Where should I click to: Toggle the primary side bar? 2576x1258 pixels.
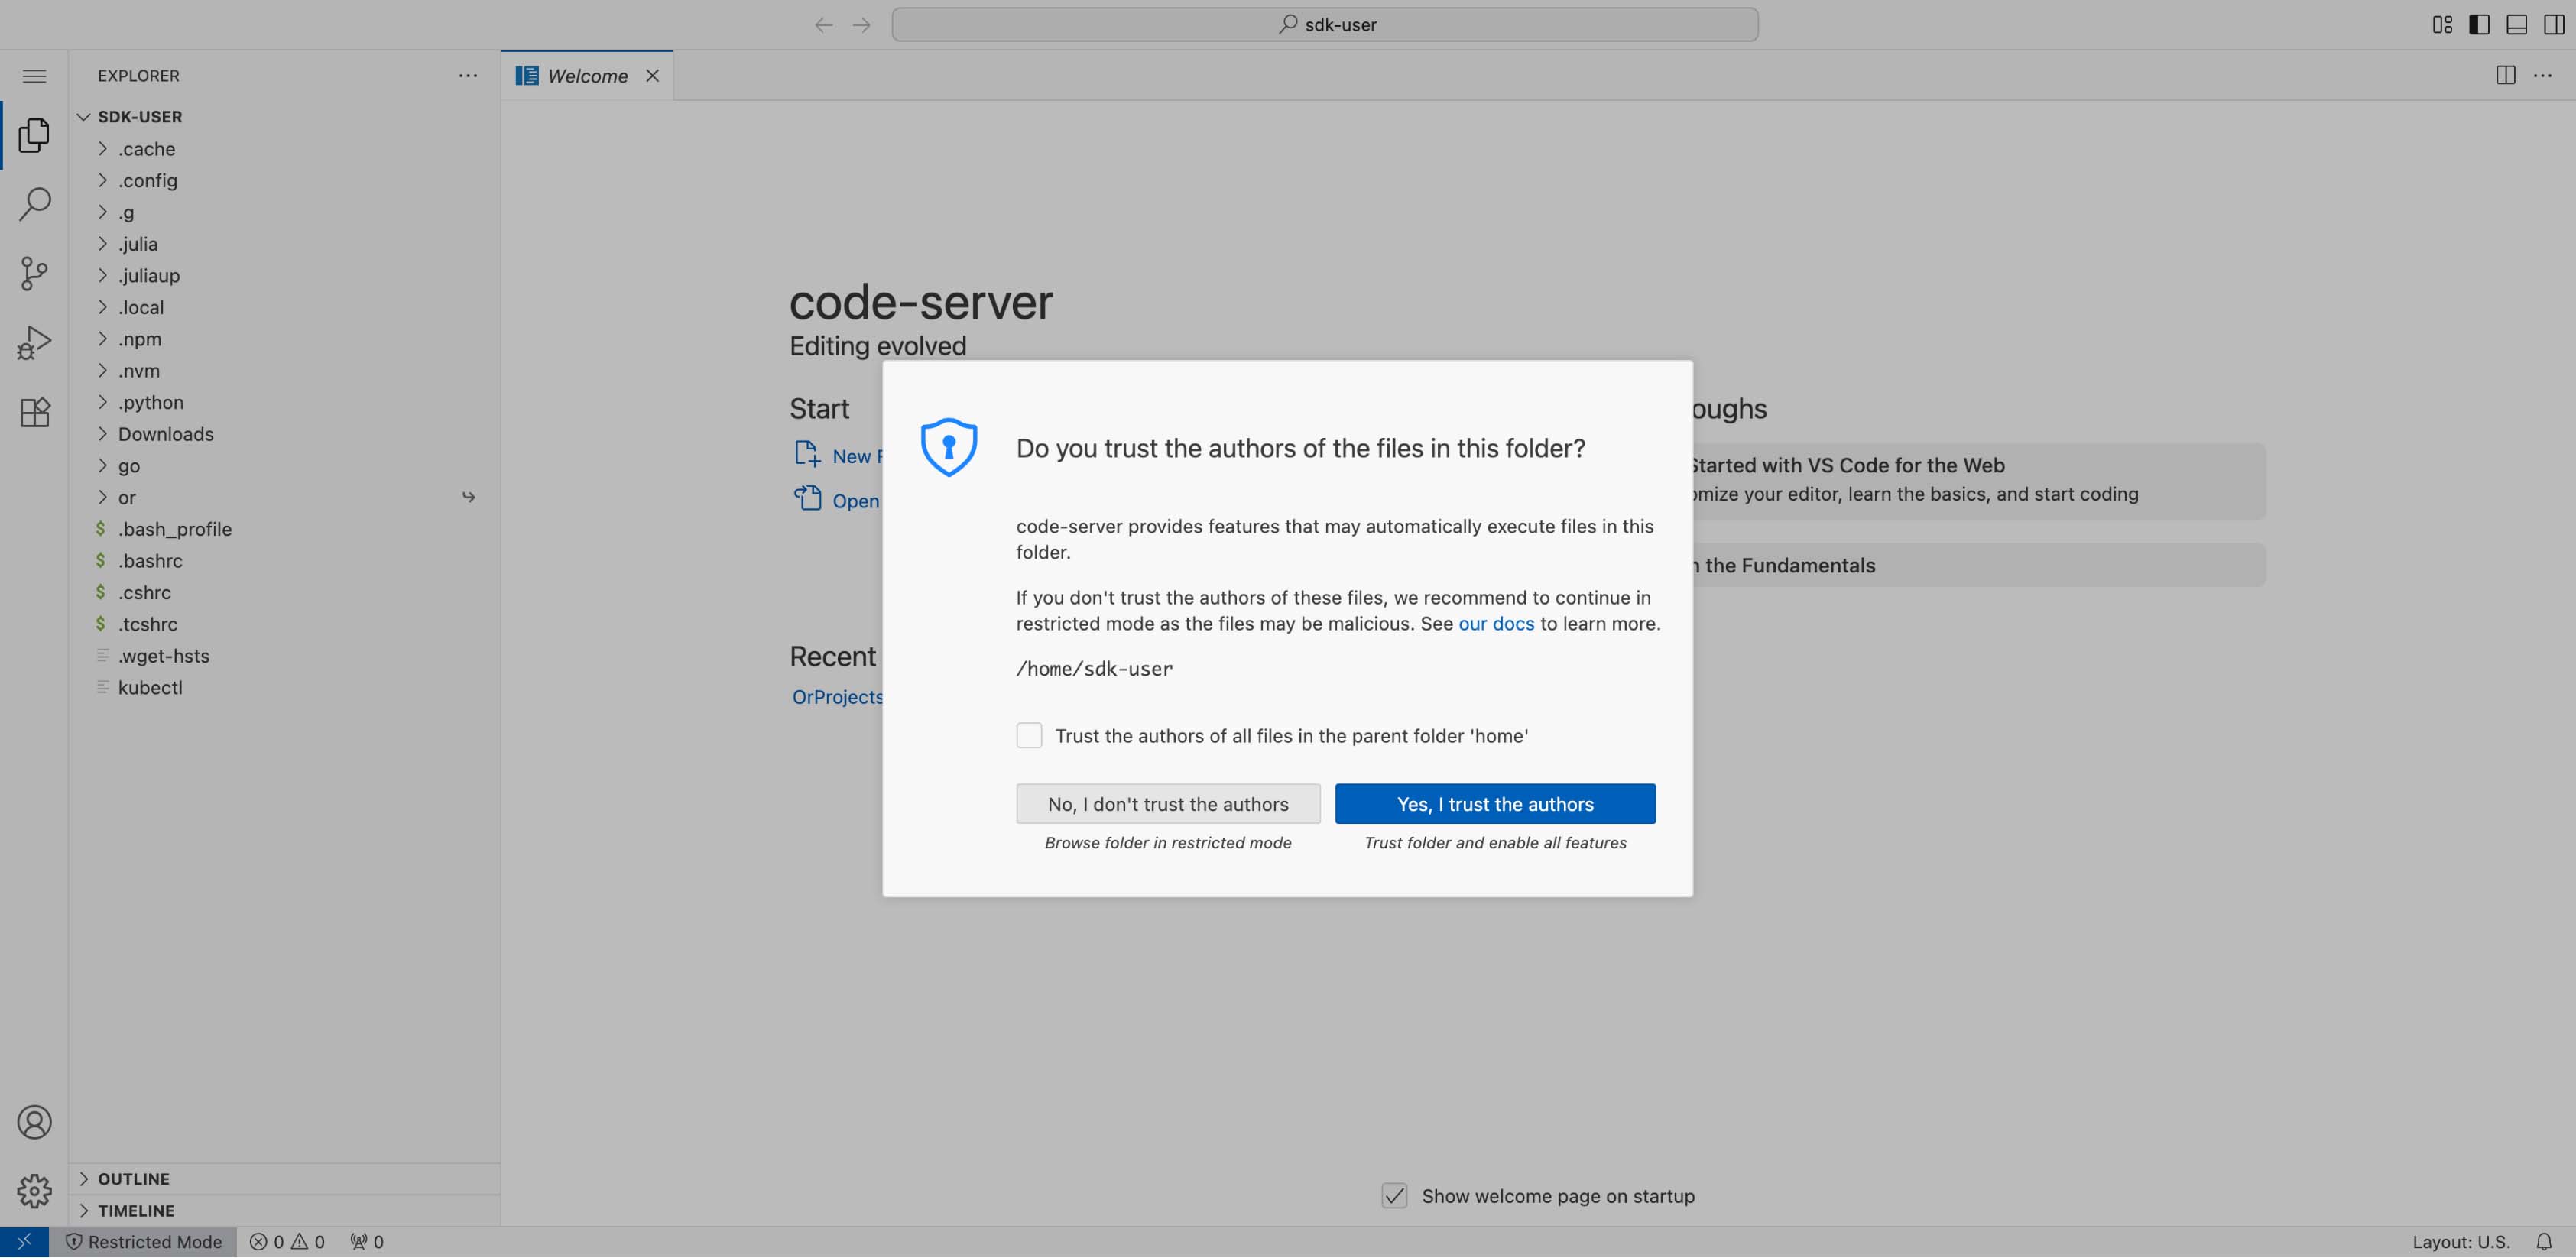point(2479,25)
